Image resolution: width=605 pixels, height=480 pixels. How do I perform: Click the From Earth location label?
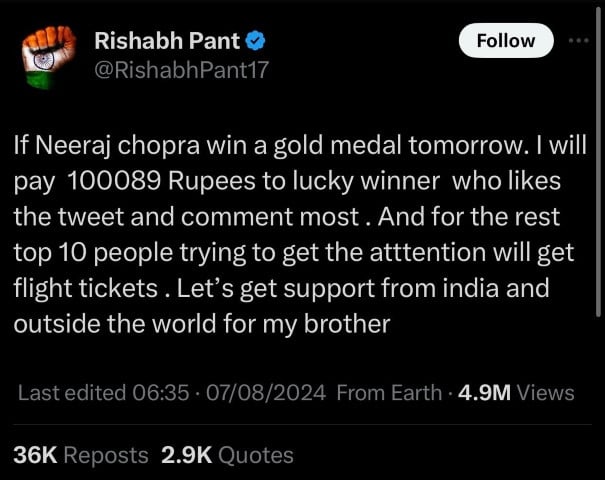[389, 393]
